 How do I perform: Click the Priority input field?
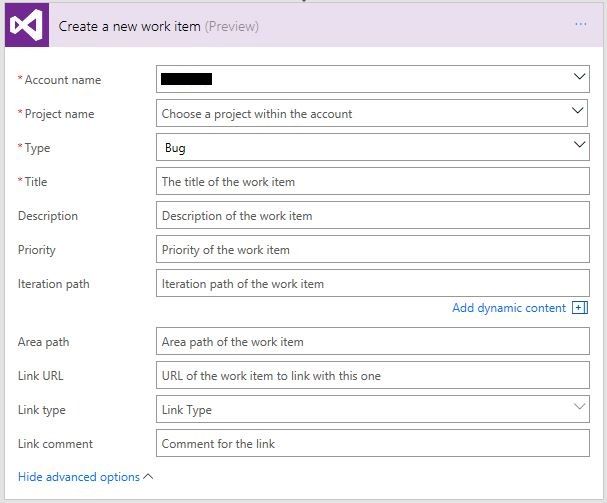point(373,249)
